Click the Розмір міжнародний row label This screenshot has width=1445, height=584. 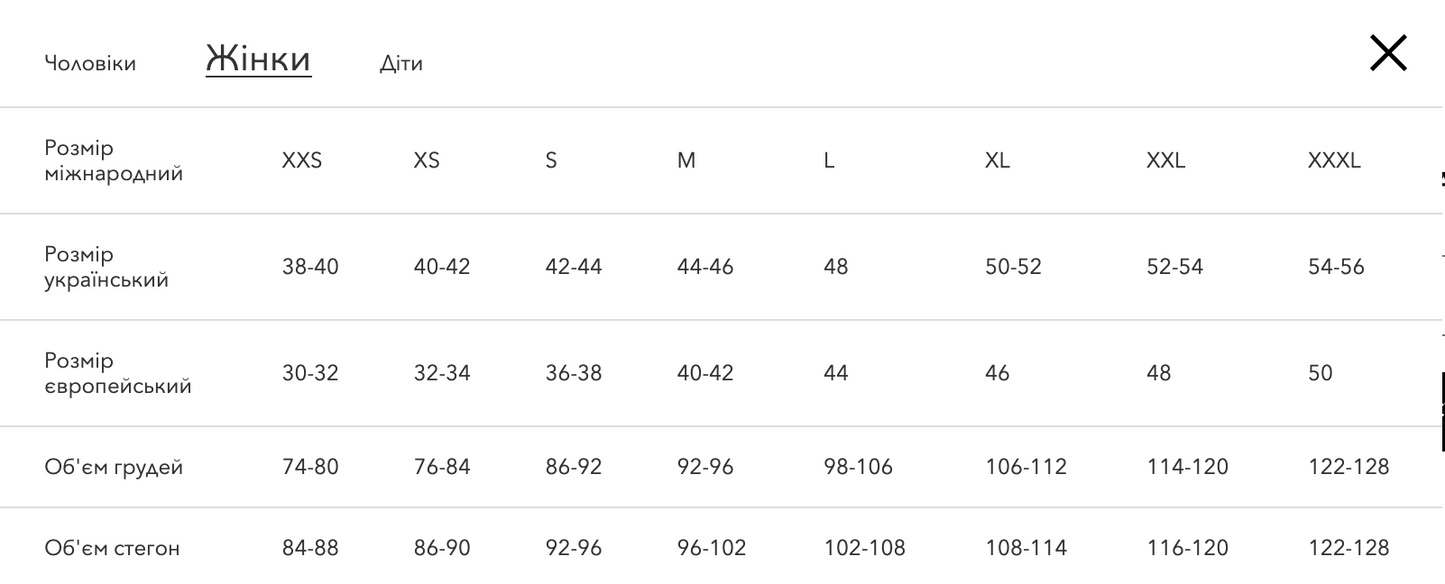114,160
